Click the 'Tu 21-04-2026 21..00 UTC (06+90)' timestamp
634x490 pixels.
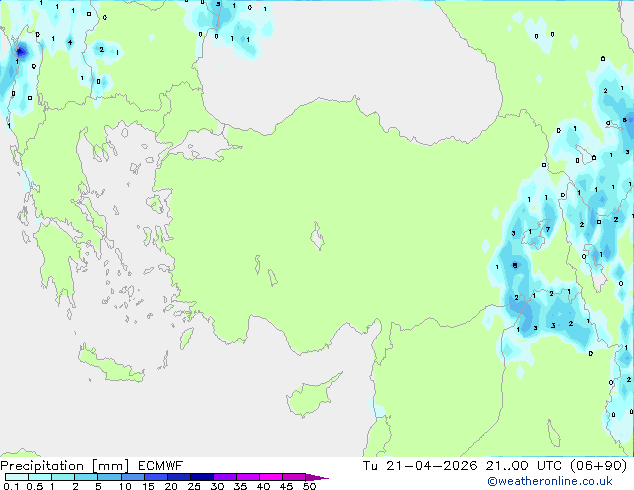495,466
